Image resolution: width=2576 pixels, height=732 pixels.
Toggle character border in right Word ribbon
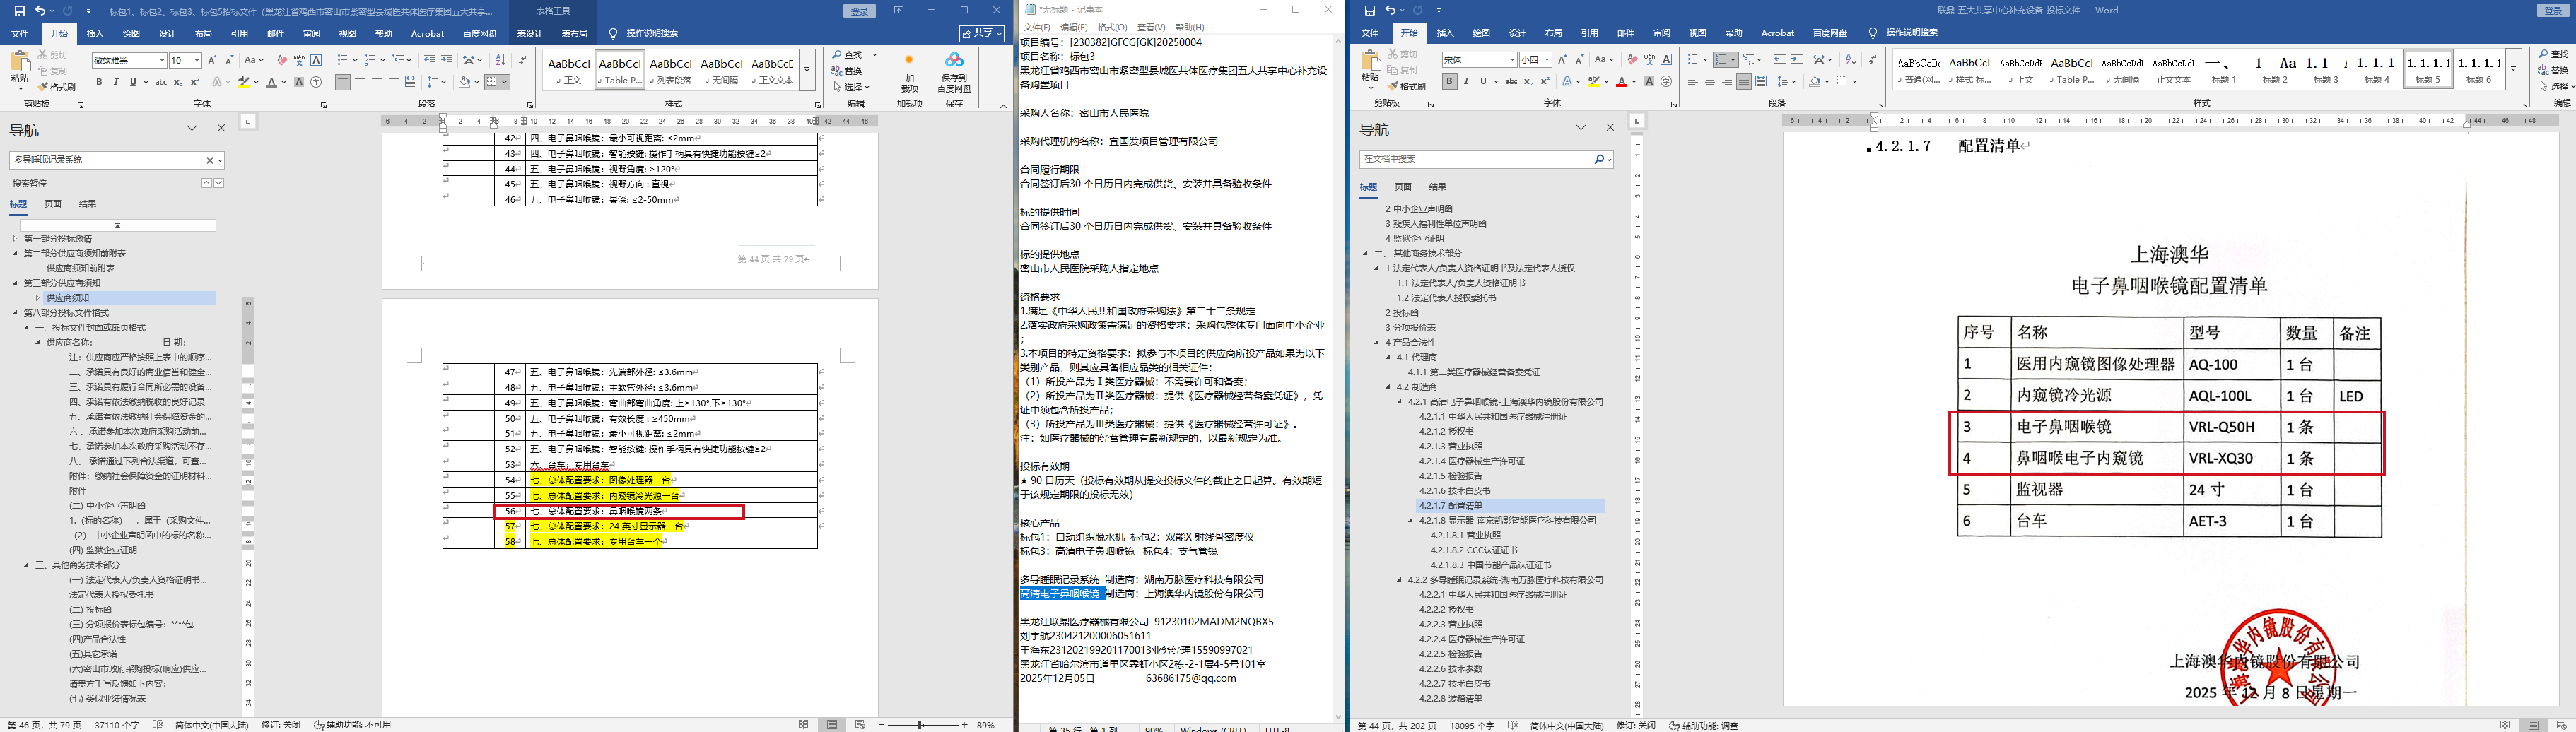pos(1667,60)
